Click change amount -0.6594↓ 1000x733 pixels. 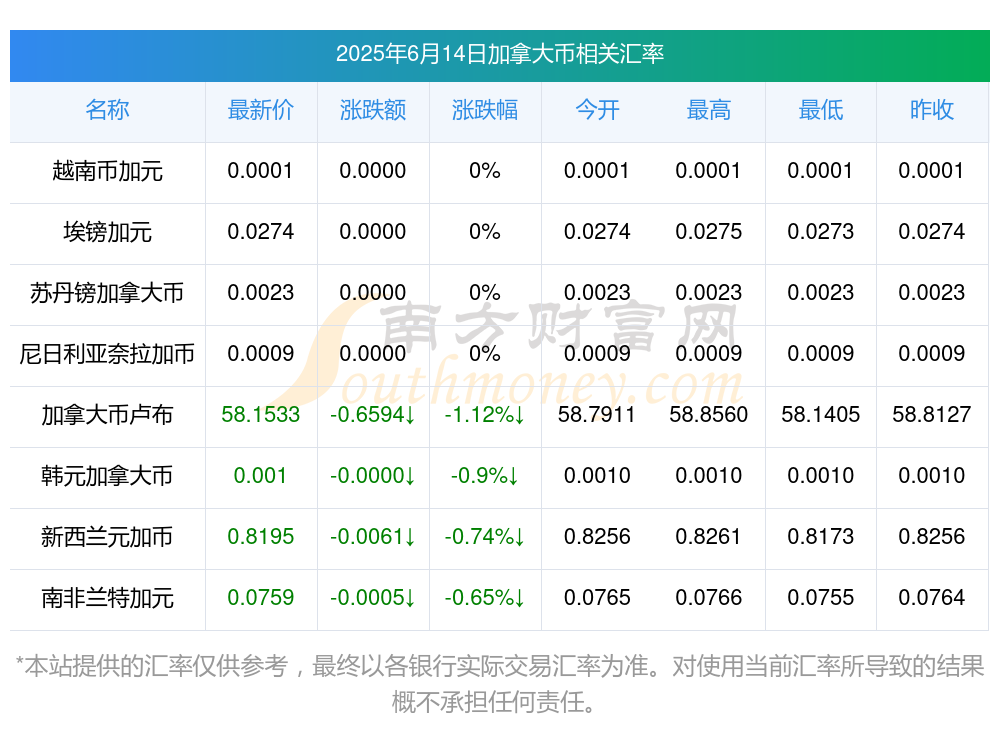372,415
